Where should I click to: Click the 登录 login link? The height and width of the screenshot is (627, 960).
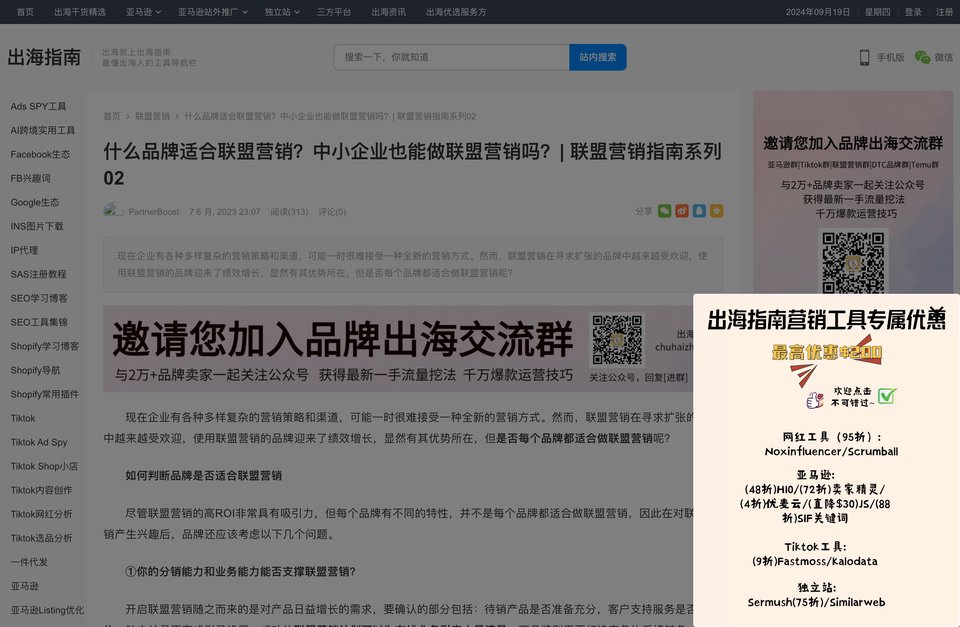click(913, 12)
